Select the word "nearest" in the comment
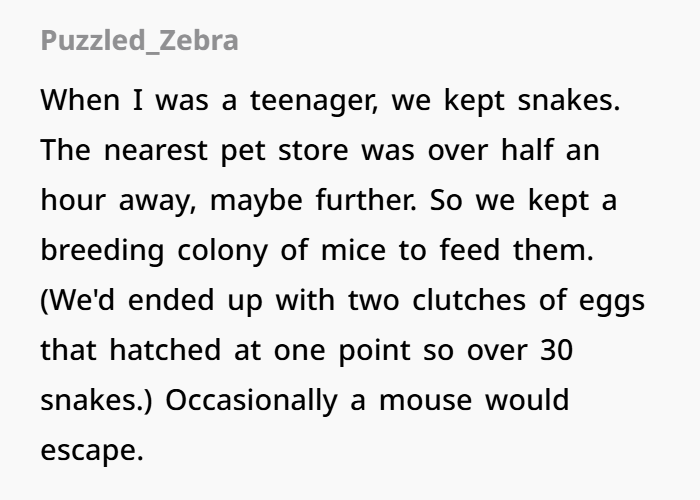 (x=155, y=150)
